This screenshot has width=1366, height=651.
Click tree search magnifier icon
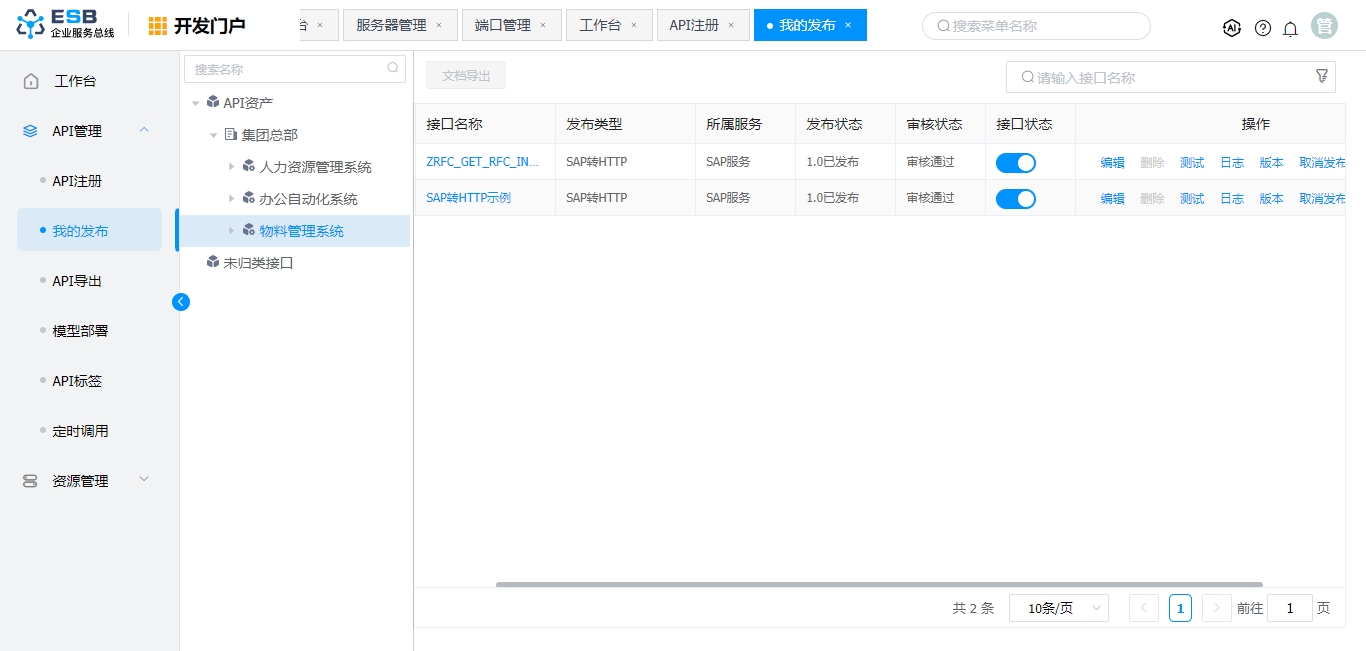(x=393, y=69)
